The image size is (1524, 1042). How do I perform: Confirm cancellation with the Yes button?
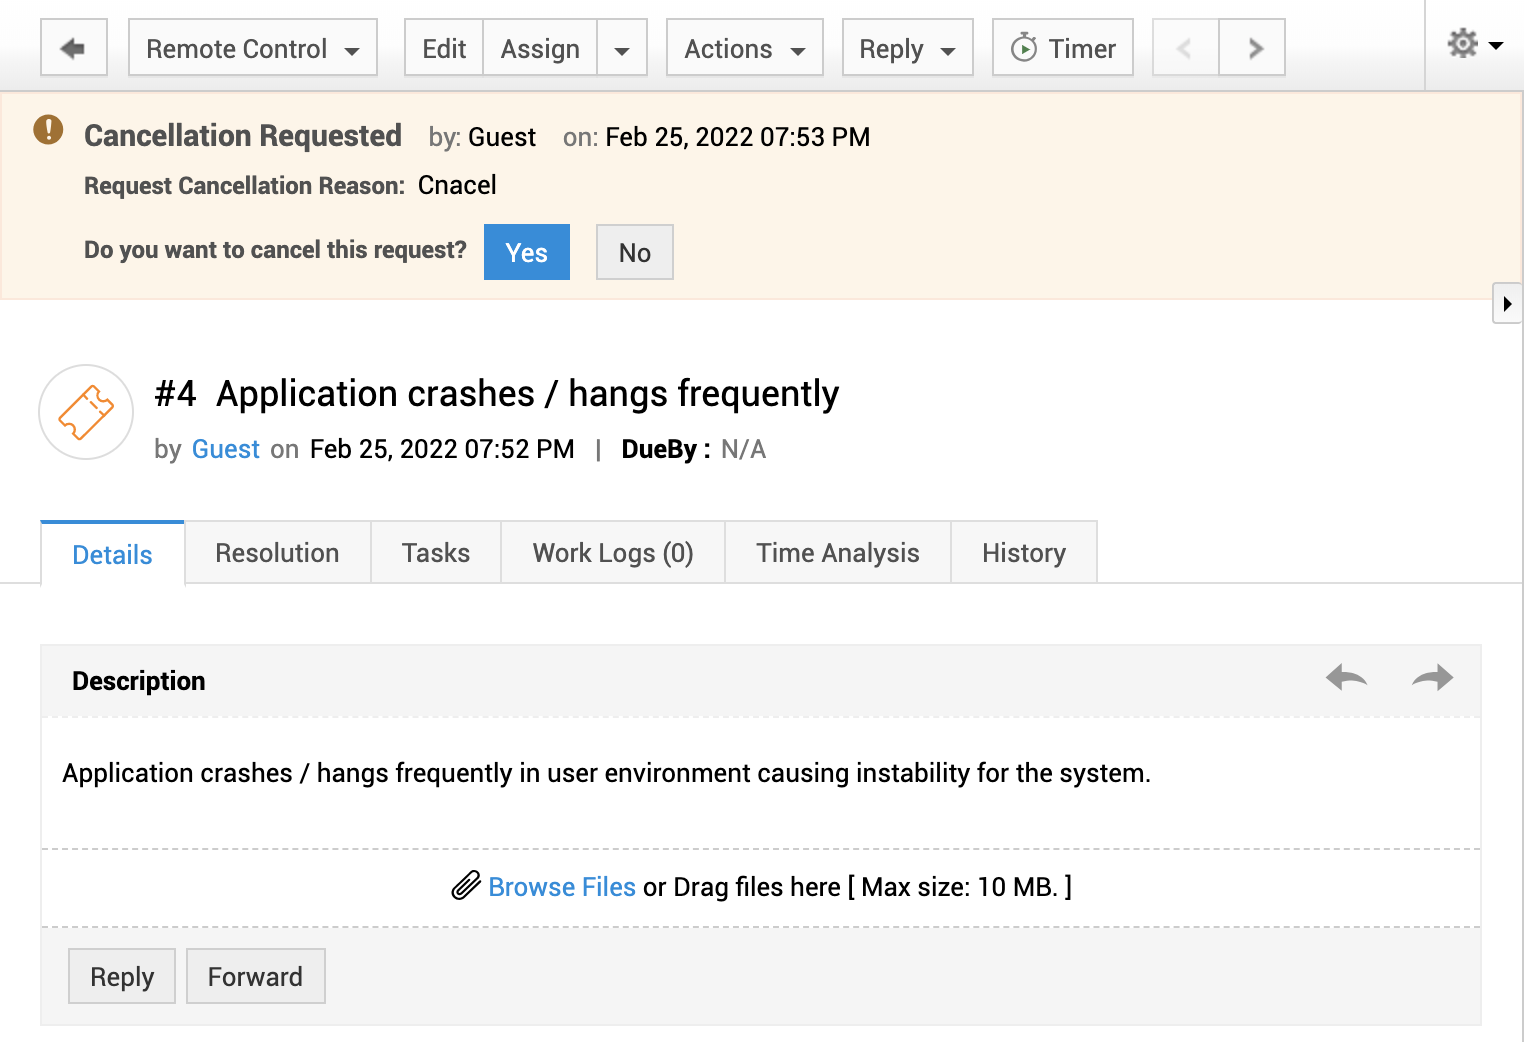(x=526, y=252)
